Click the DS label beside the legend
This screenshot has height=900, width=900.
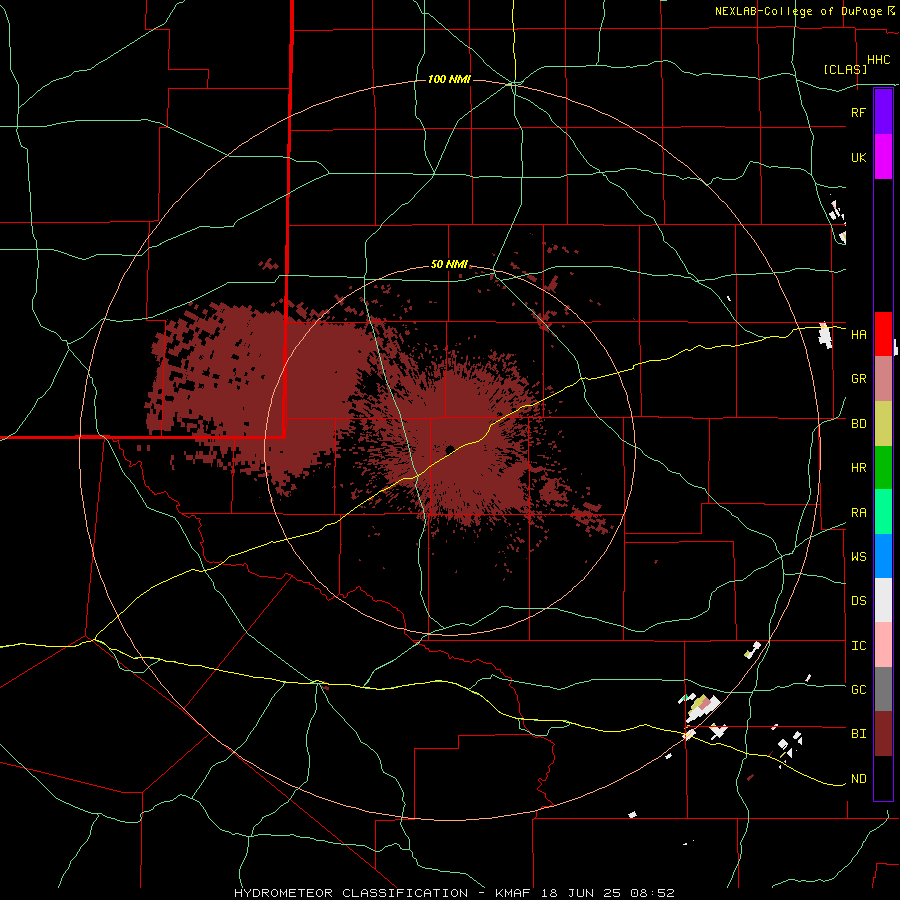pyautogui.click(x=858, y=601)
